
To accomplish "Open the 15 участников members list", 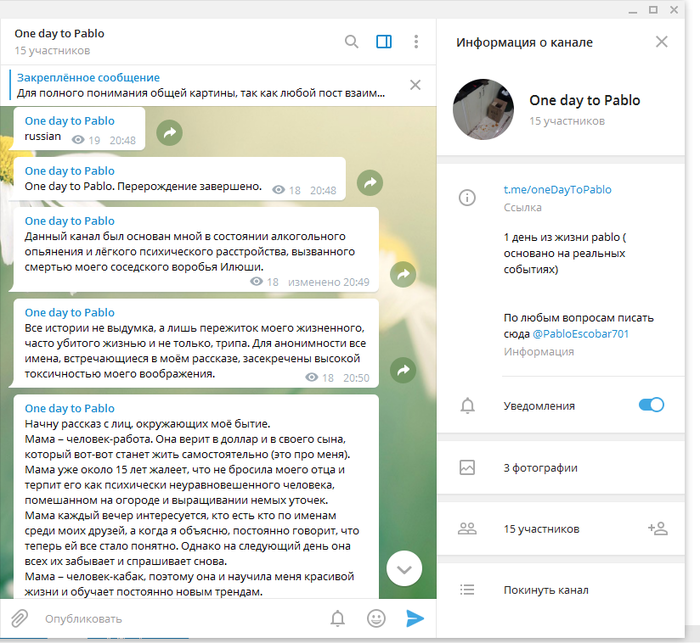I will [541, 529].
